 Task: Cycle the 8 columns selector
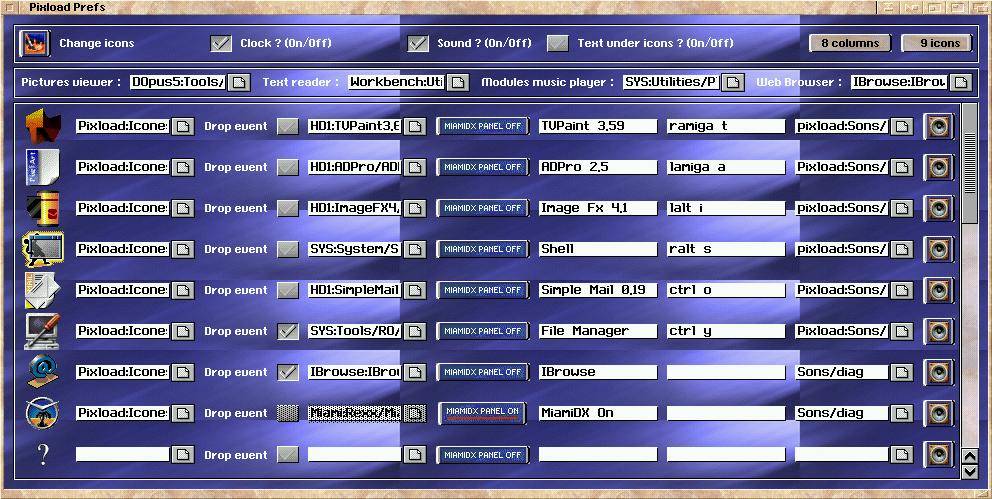point(850,43)
